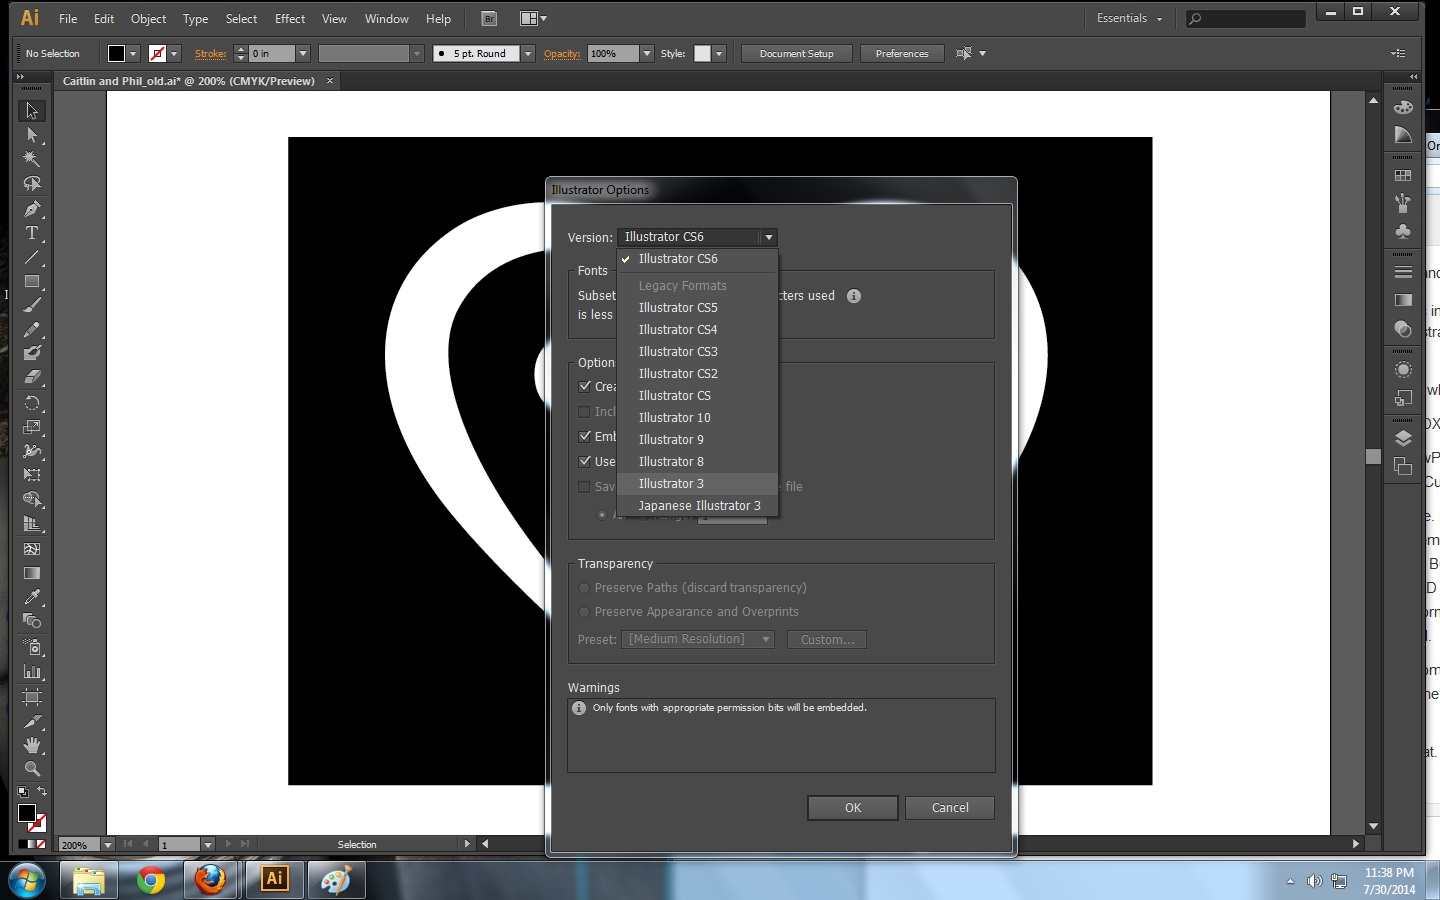
Task: Select the Direct Selection tool
Action: tap(32, 135)
